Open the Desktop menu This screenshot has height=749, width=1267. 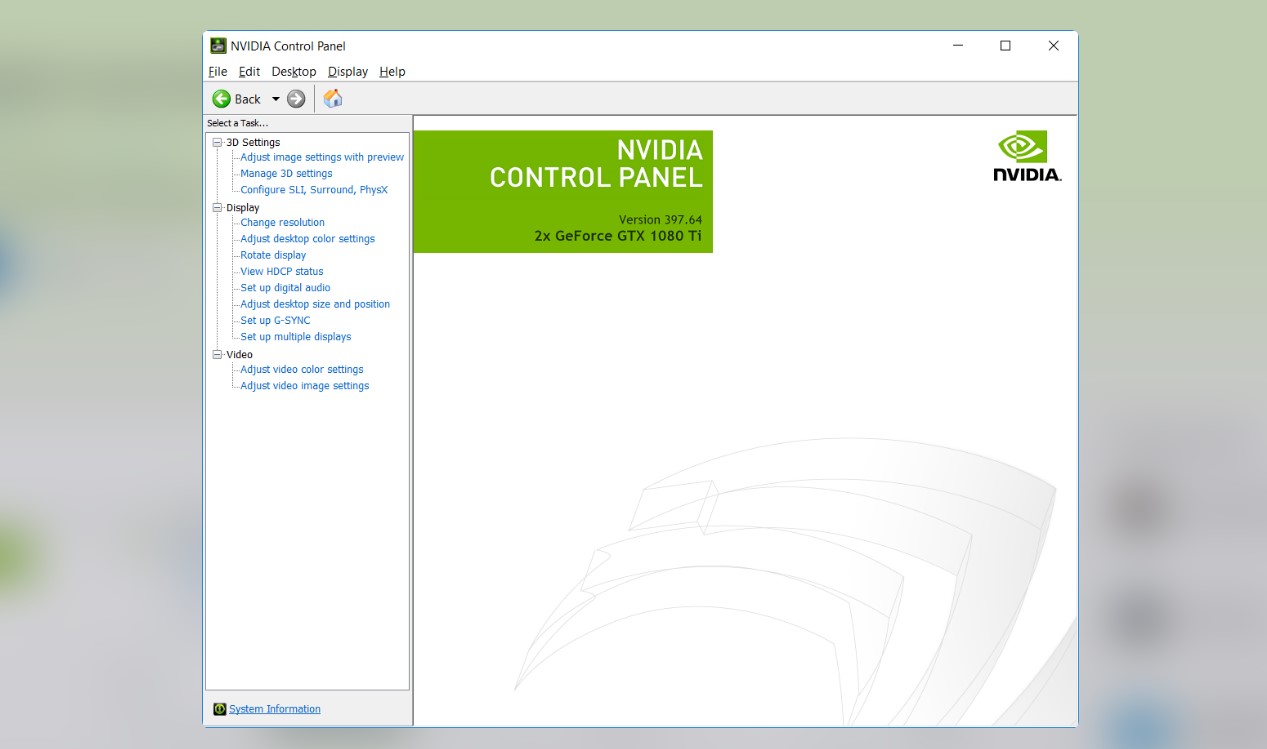(294, 72)
